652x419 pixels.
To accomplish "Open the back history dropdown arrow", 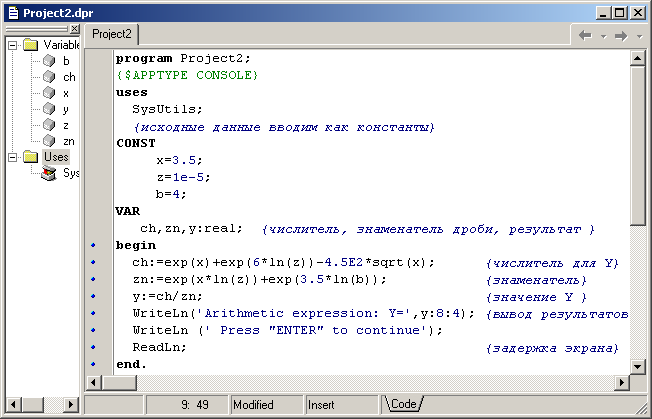I will click(x=603, y=36).
